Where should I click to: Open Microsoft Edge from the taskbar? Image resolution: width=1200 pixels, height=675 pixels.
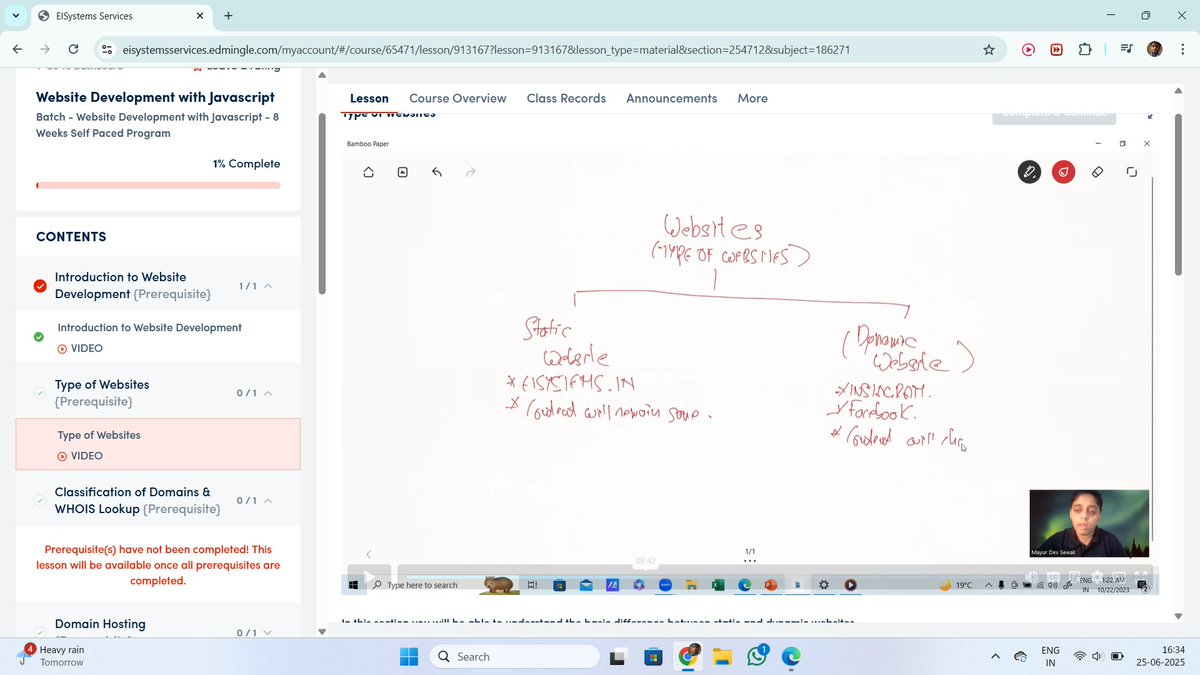tap(791, 656)
